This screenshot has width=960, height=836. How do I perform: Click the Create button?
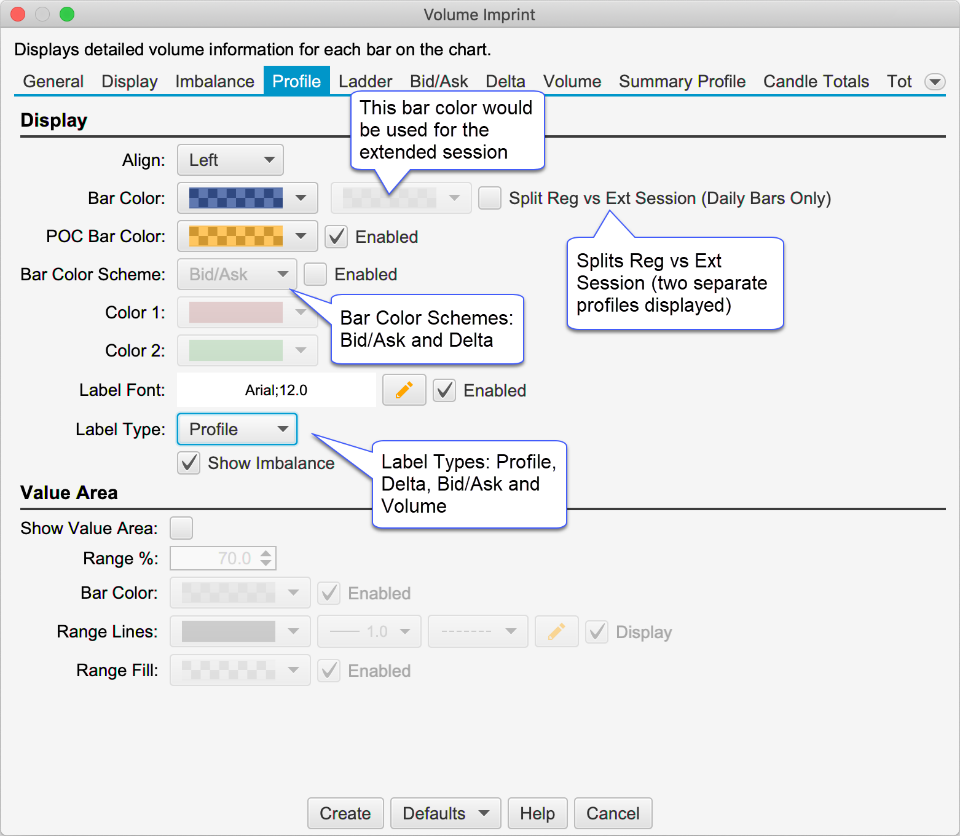pos(345,814)
